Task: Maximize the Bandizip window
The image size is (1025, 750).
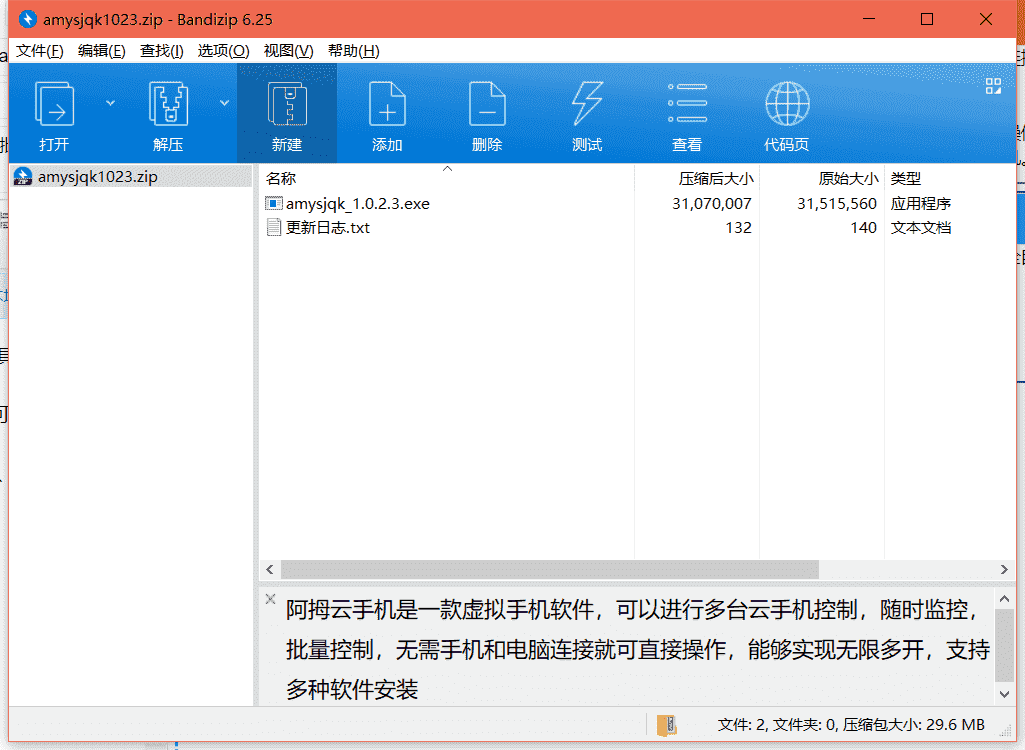Action: click(x=926, y=19)
